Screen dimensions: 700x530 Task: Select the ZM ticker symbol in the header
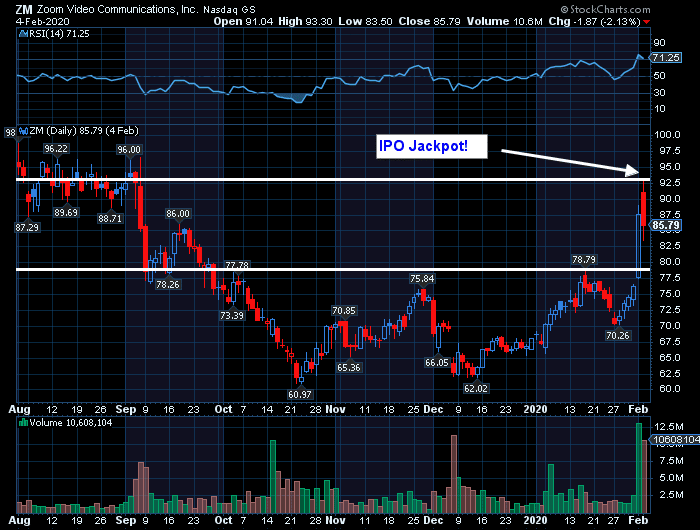24,9
